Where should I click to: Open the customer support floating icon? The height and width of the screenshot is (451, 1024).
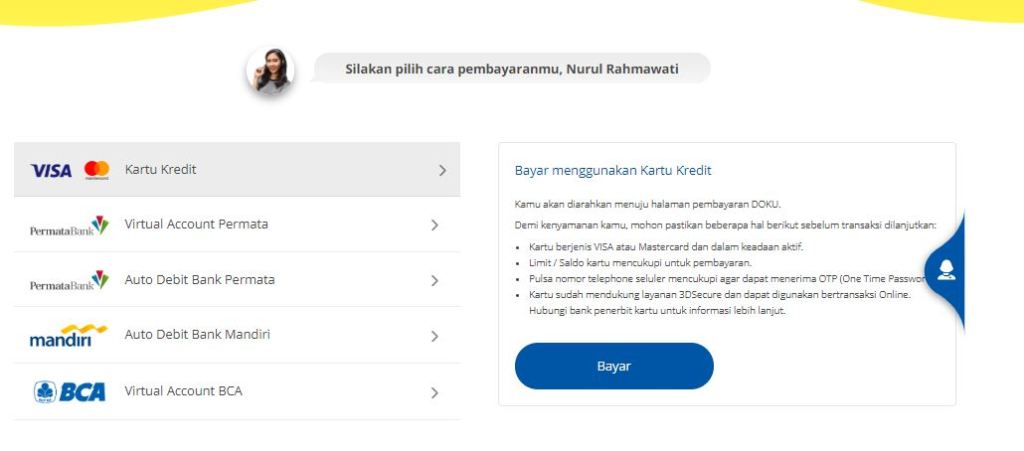[945, 270]
